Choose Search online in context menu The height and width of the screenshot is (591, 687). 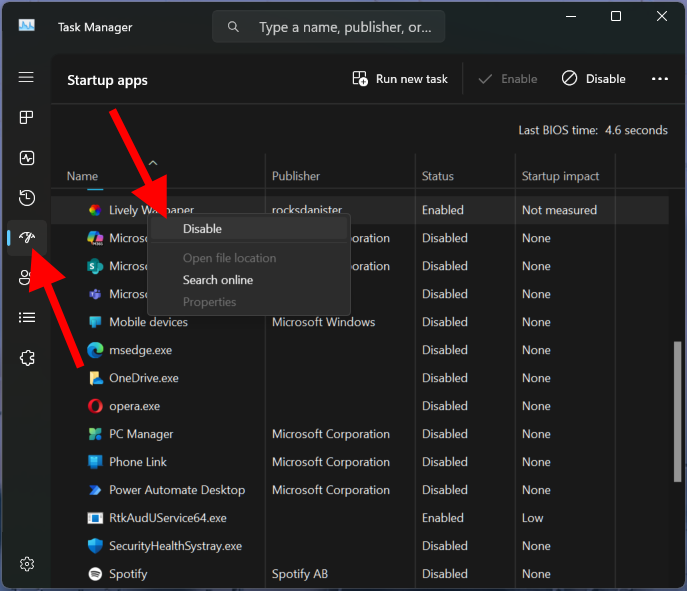tap(218, 280)
